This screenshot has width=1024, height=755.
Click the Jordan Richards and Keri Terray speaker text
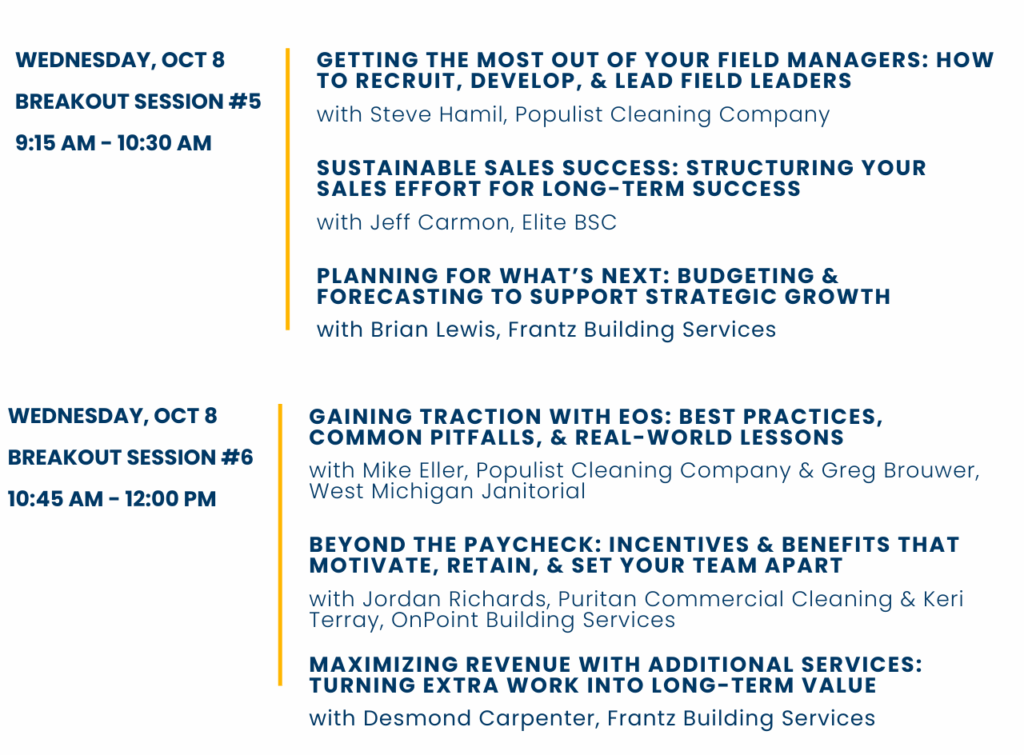tap(636, 609)
